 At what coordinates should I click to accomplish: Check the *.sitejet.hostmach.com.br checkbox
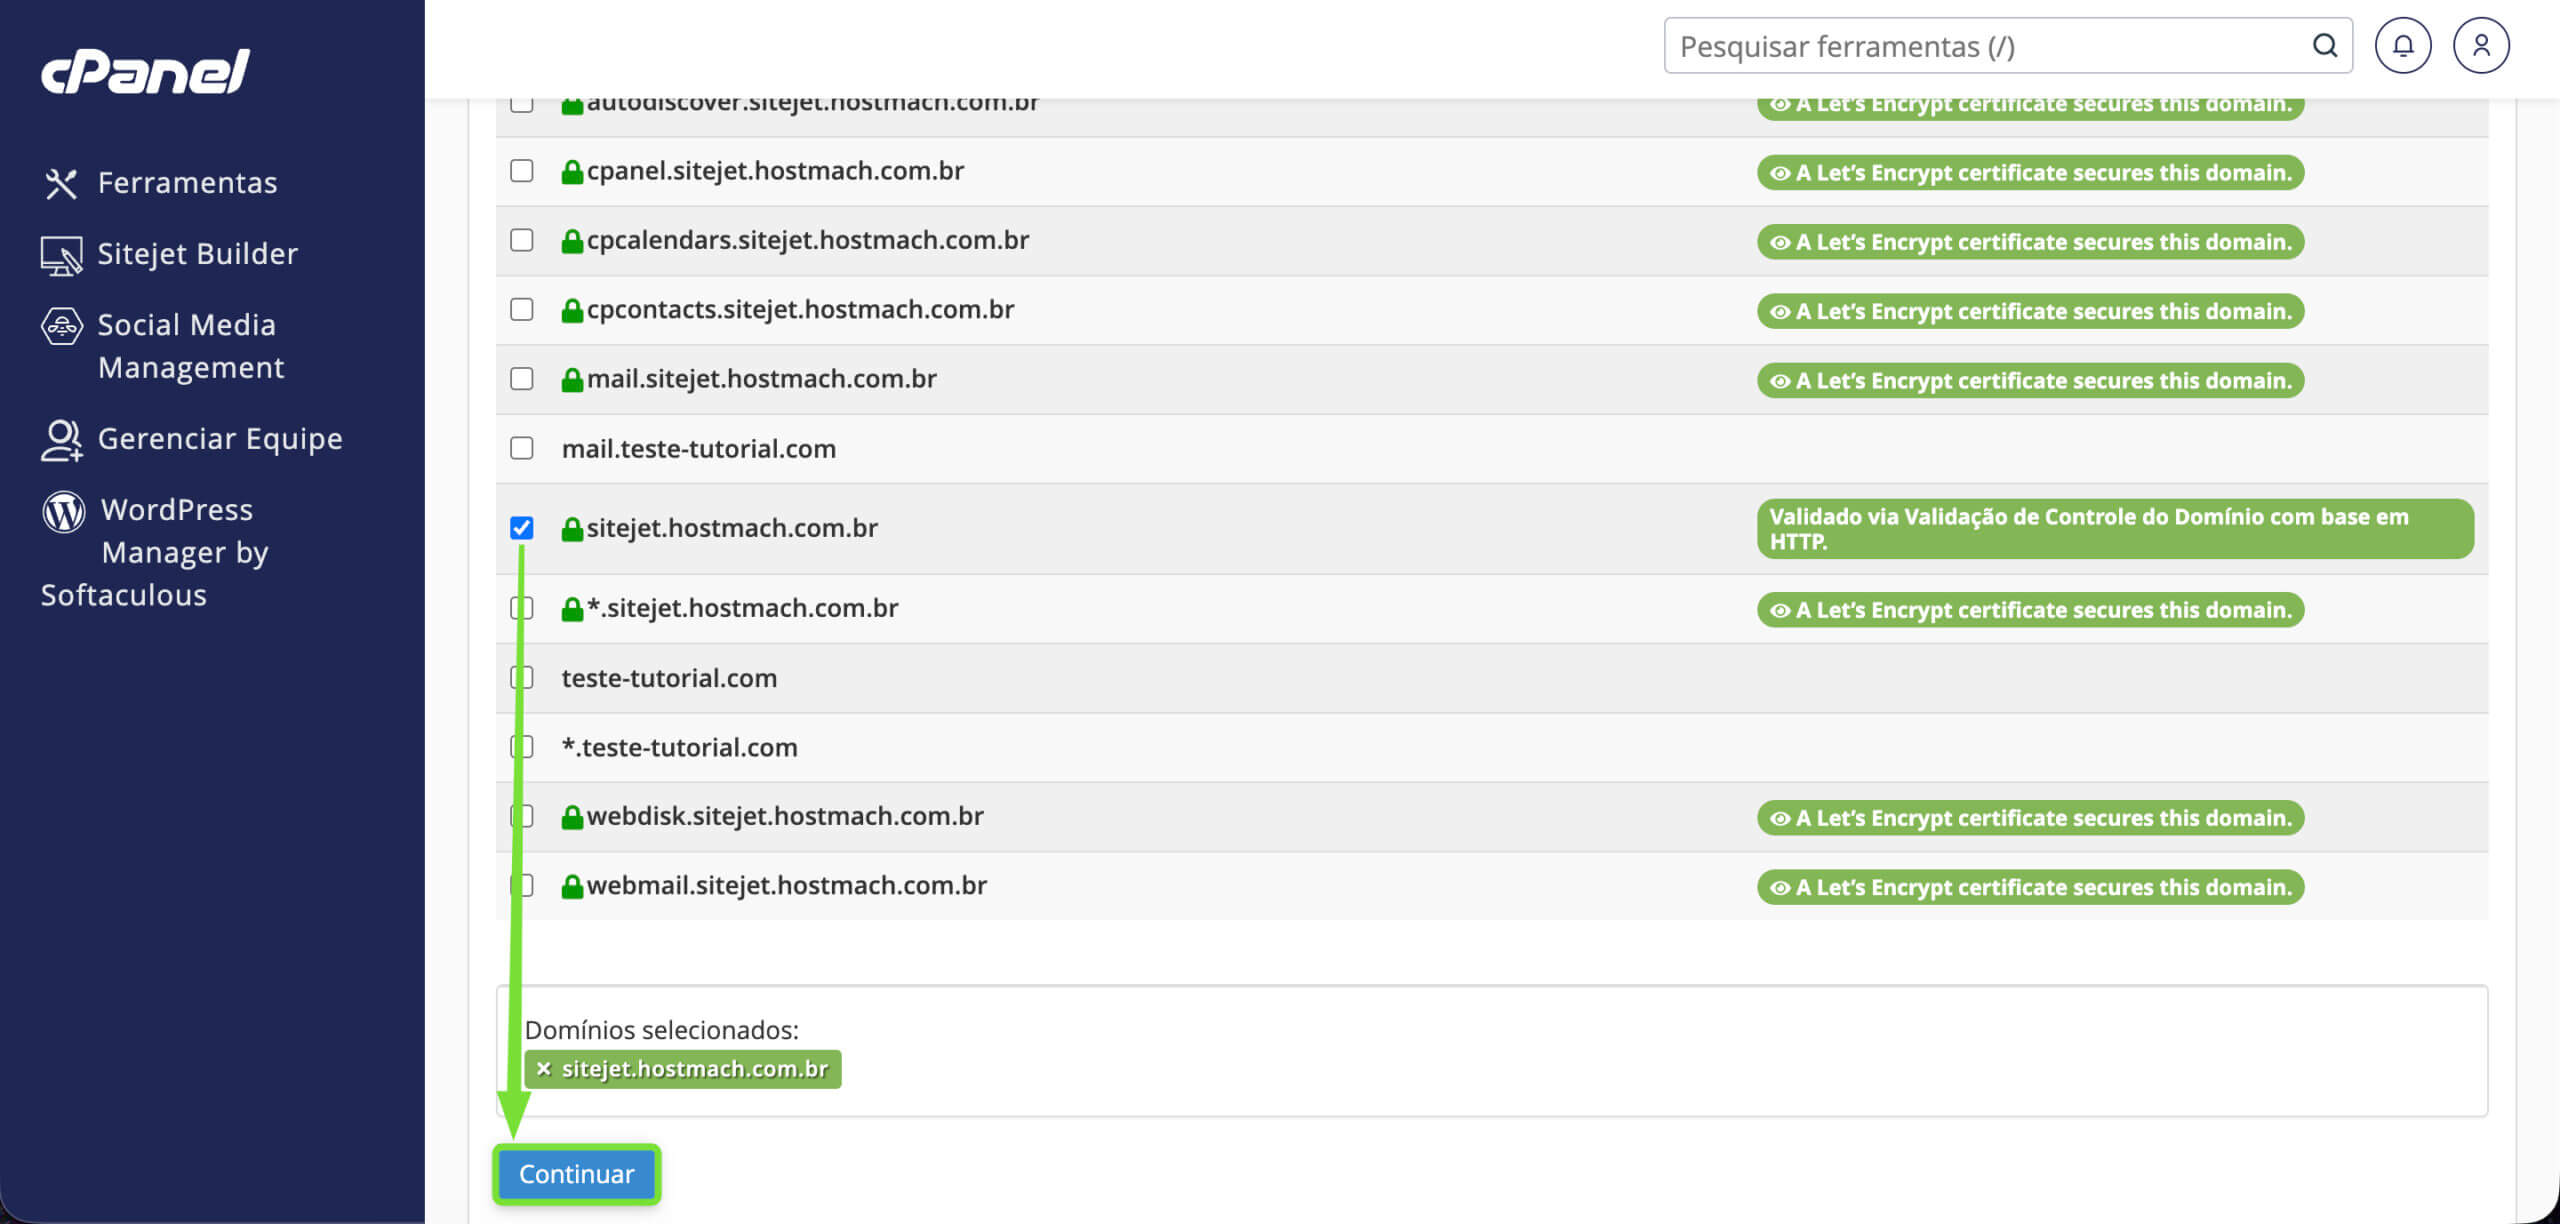click(522, 608)
